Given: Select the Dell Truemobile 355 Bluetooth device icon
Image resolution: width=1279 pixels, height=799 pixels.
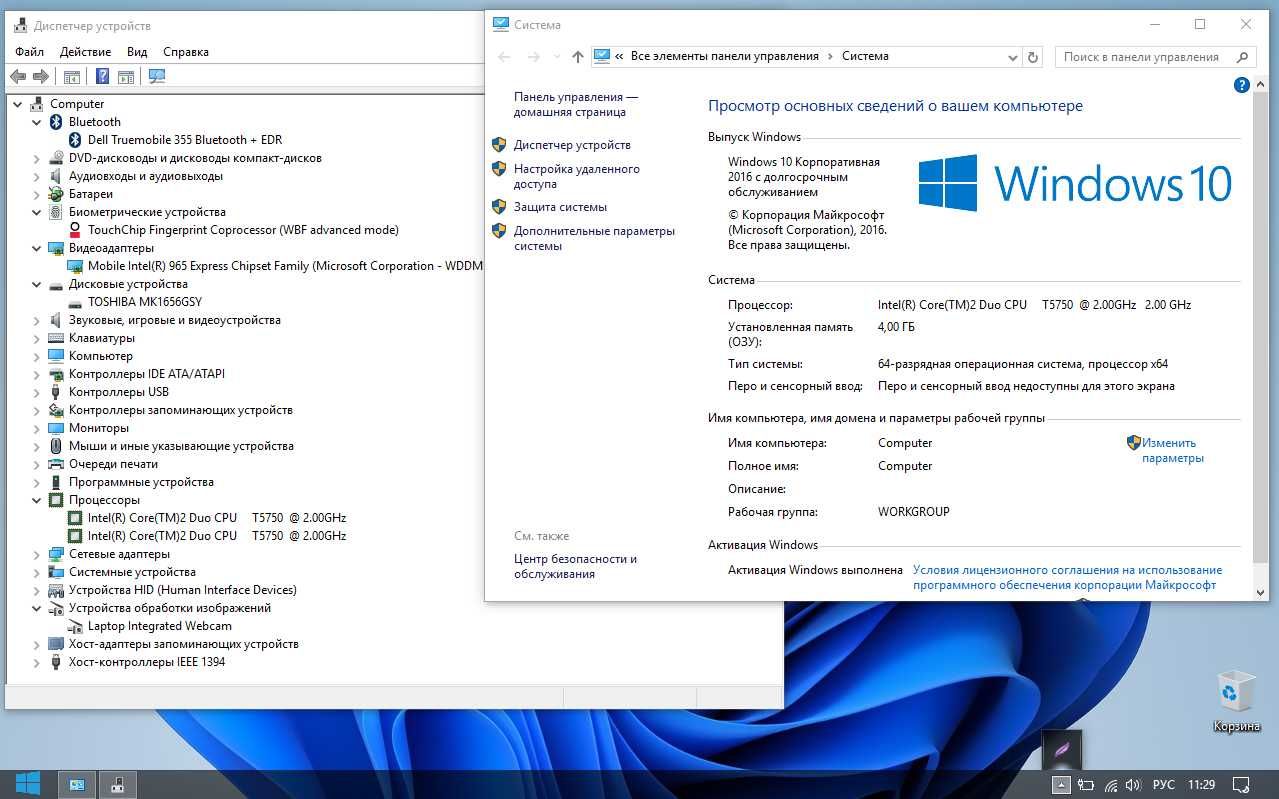Looking at the screenshot, I should pyautogui.click(x=75, y=140).
